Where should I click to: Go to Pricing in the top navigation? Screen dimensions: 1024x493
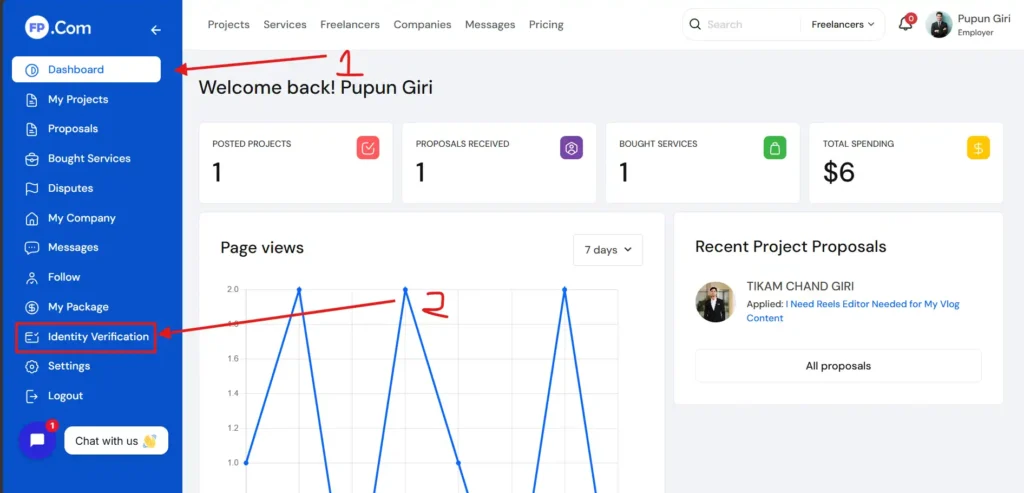click(546, 24)
